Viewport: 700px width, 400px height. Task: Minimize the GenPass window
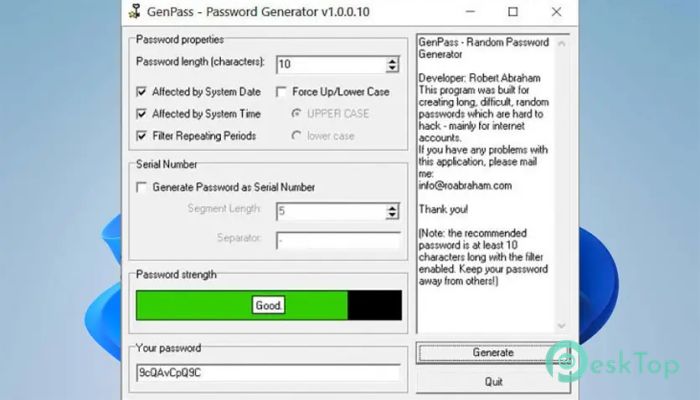[x=470, y=12]
